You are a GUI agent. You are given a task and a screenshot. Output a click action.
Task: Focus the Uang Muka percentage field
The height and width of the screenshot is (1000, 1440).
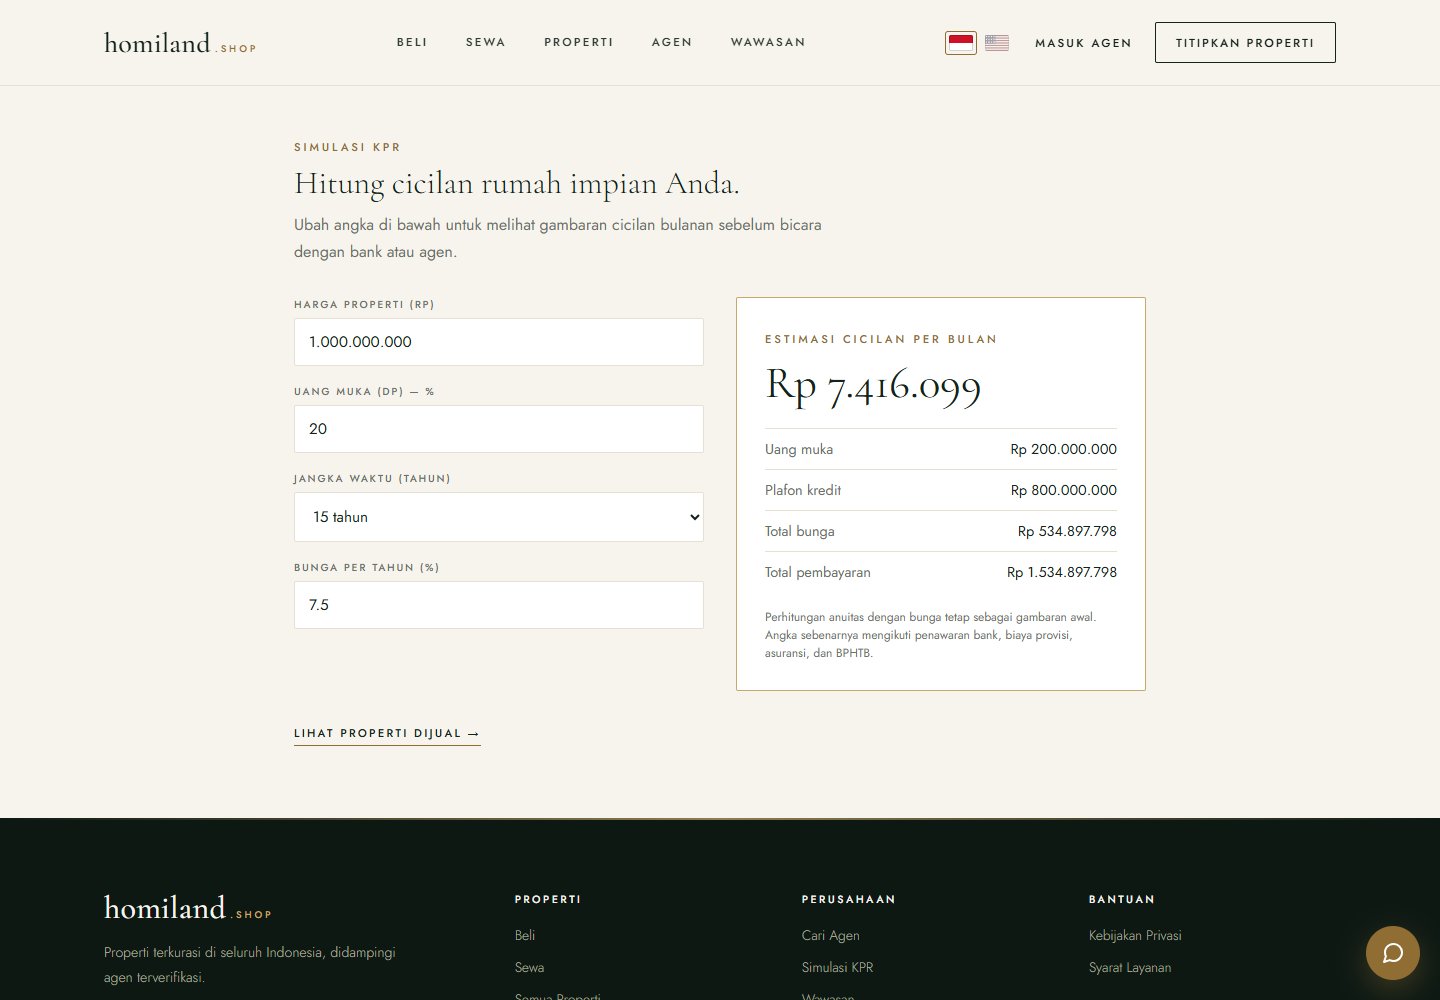click(499, 429)
